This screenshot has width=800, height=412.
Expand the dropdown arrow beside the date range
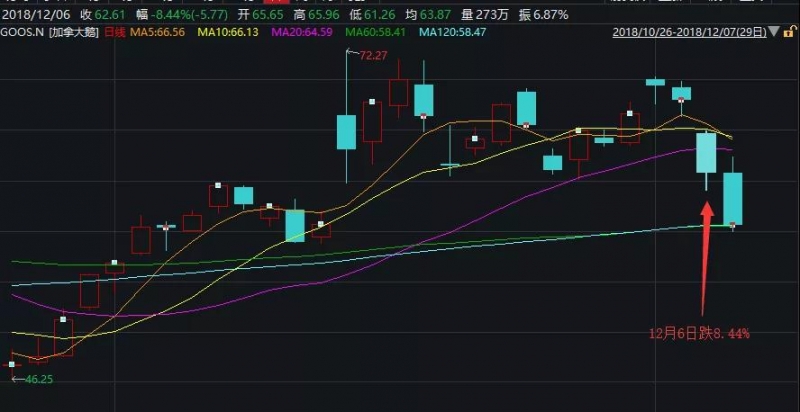tap(776, 32)
